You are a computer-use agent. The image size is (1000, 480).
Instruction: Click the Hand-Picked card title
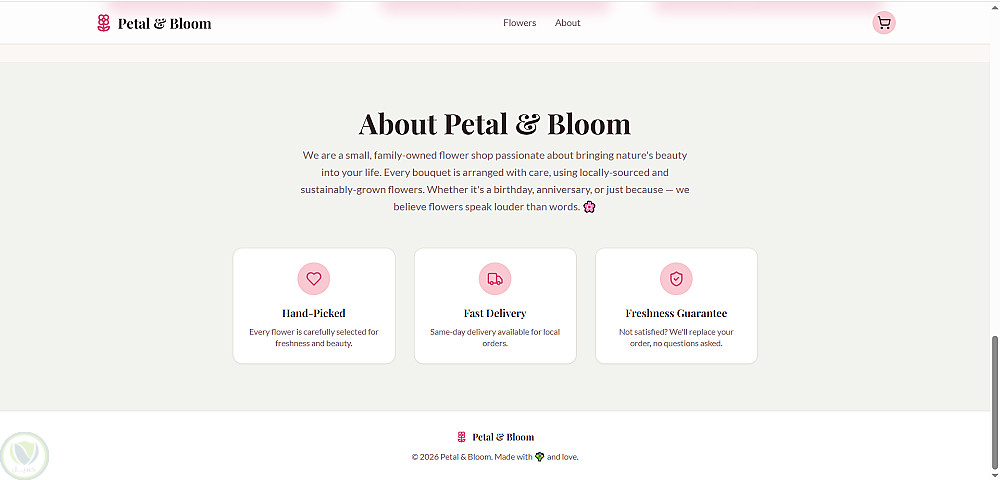(x=314, y=313)
